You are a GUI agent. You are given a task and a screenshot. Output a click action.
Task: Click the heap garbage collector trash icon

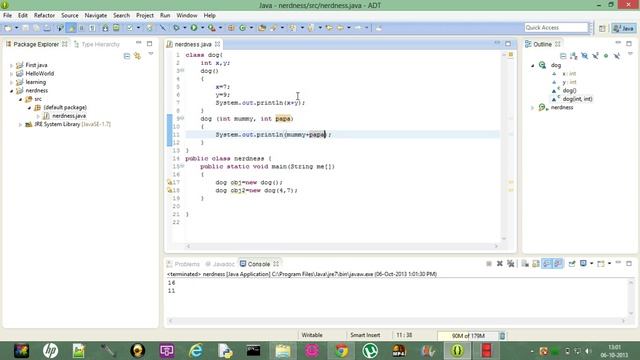pos(502,336)
